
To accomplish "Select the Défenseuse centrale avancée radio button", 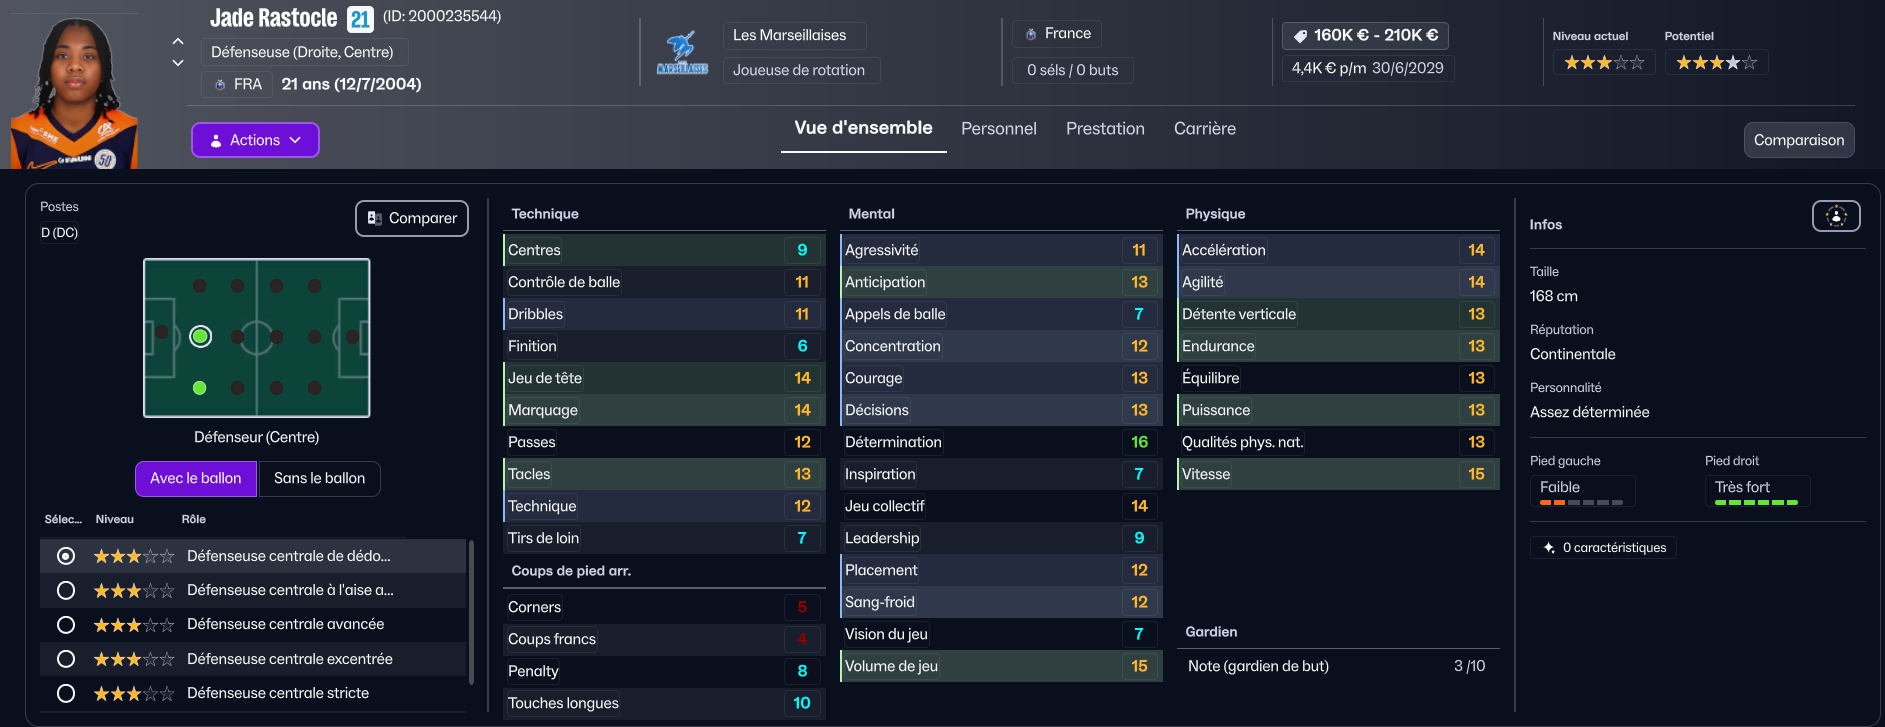I will [66, 625].
